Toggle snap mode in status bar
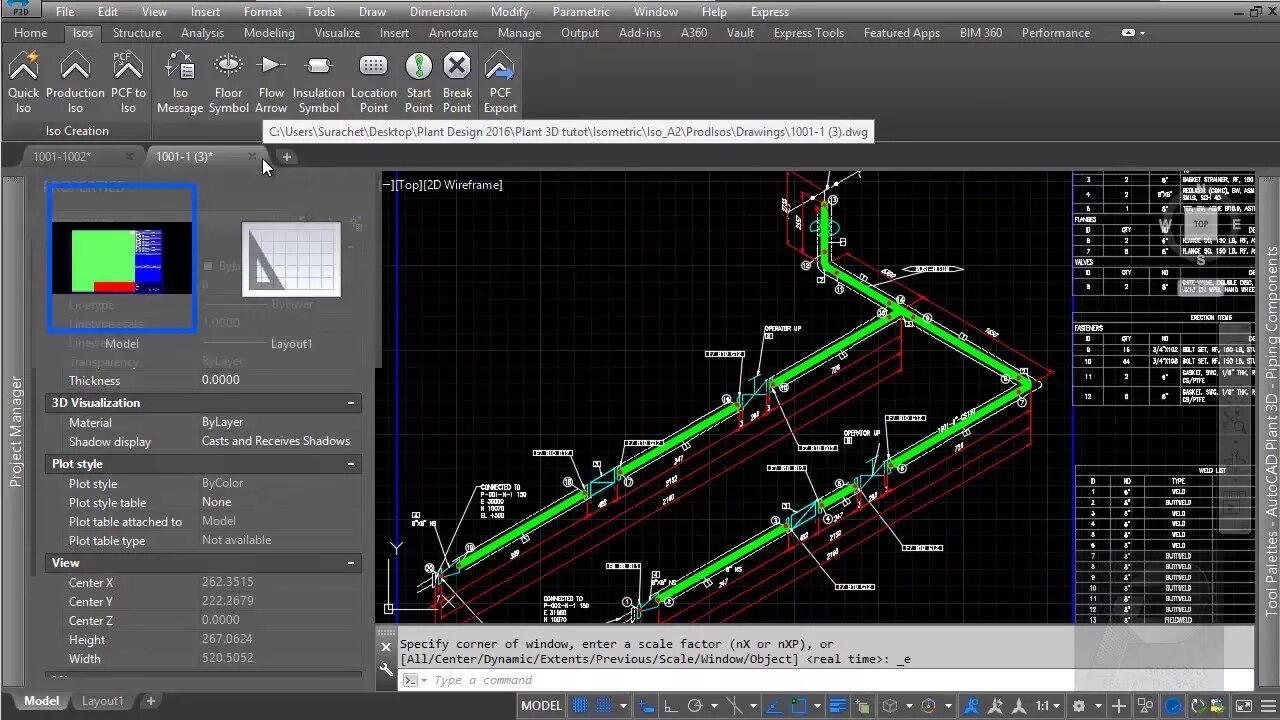Image resolution: width=1280 pixels, height=720 pixels. pyautogui.click(x=605, y=705)
